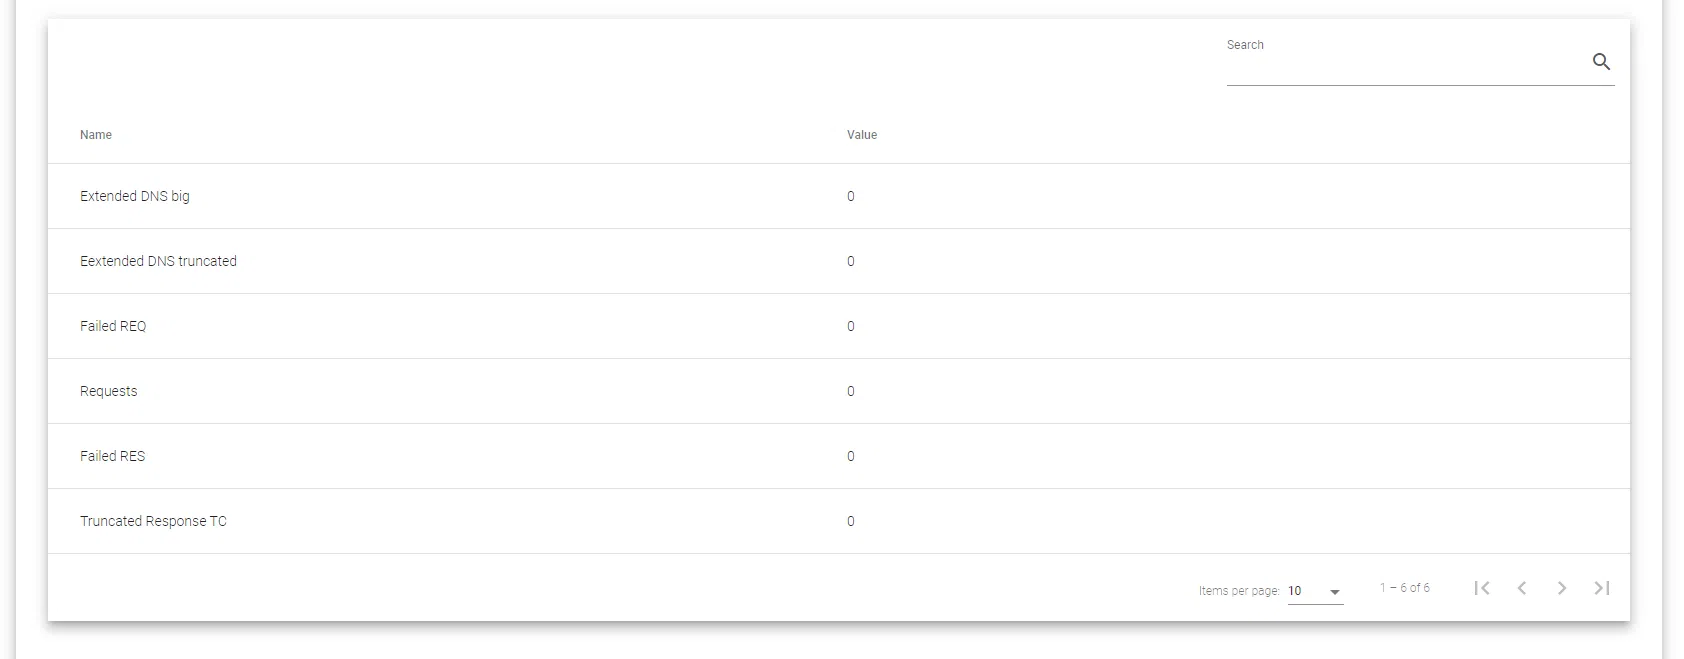Go to the previous page arrow
The width and height of the screenshot is (1684, 659).
1522,588
